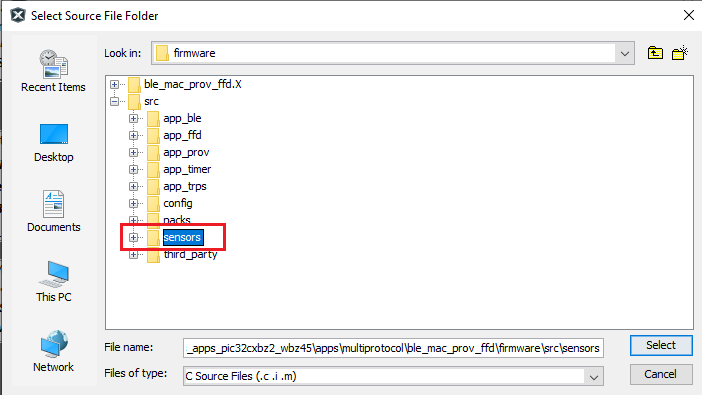The image size is (702, 395).
Task: Select the app_timer folder name
Action: [187, 169]
